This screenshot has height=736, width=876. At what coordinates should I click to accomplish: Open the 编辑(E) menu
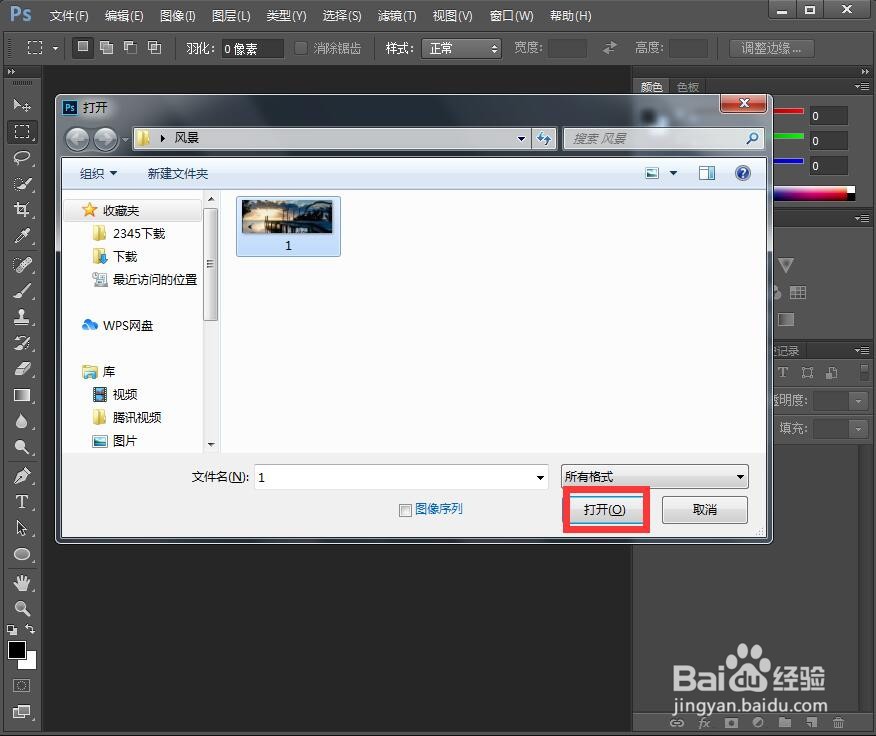tap(124, 16)
